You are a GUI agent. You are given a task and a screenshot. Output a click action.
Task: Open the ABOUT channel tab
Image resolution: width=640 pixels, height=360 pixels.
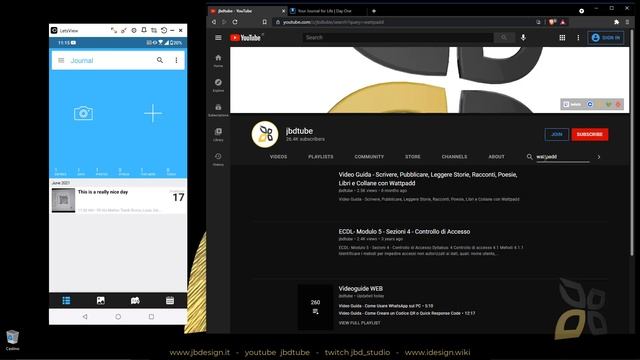(496, 157)
